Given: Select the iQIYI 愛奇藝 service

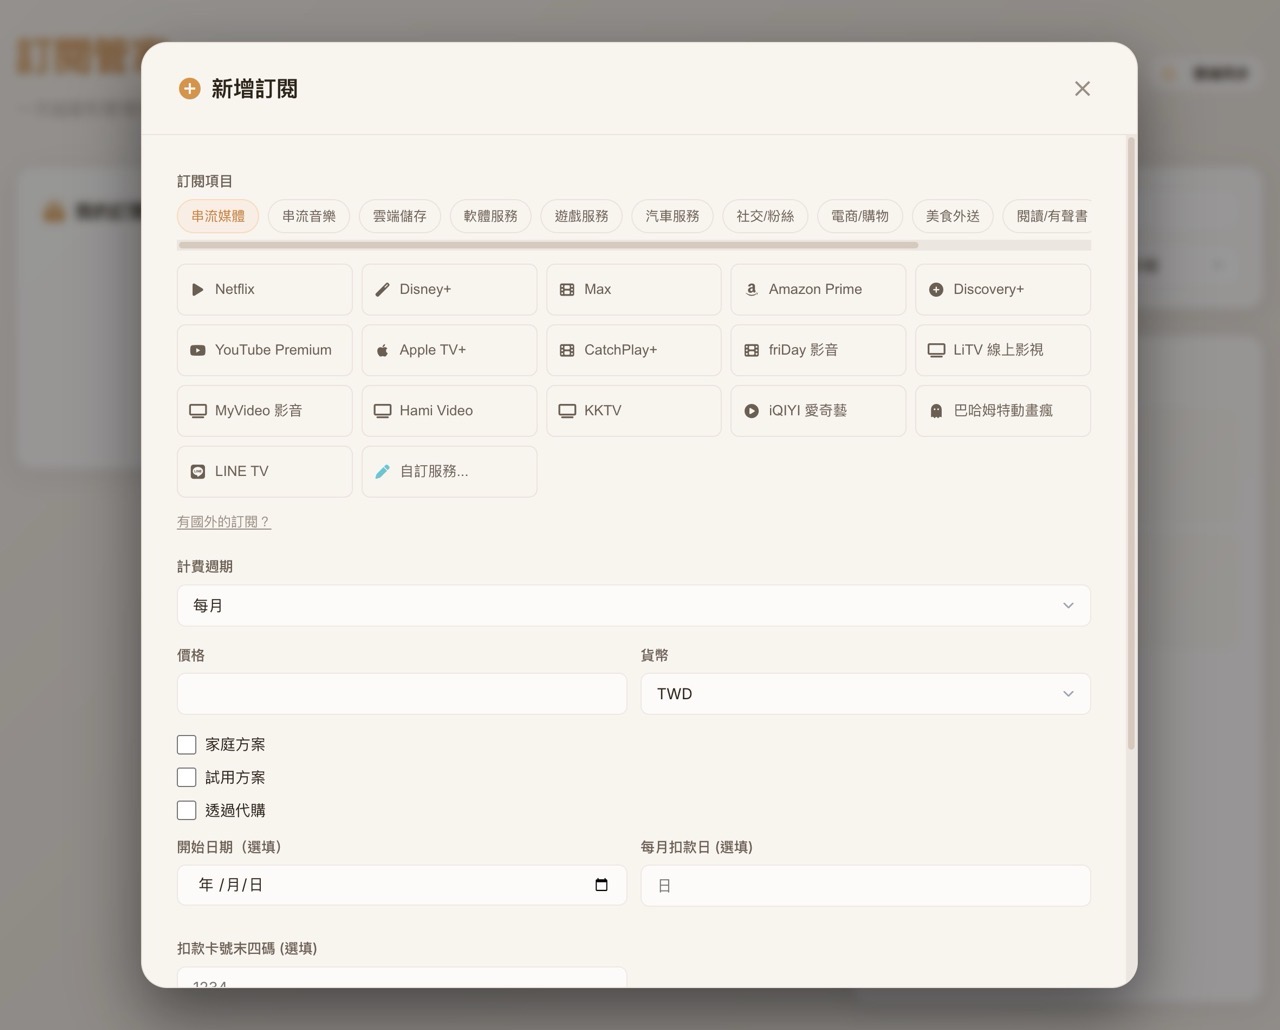Looking at the screenshot, I should pos(817,410).
